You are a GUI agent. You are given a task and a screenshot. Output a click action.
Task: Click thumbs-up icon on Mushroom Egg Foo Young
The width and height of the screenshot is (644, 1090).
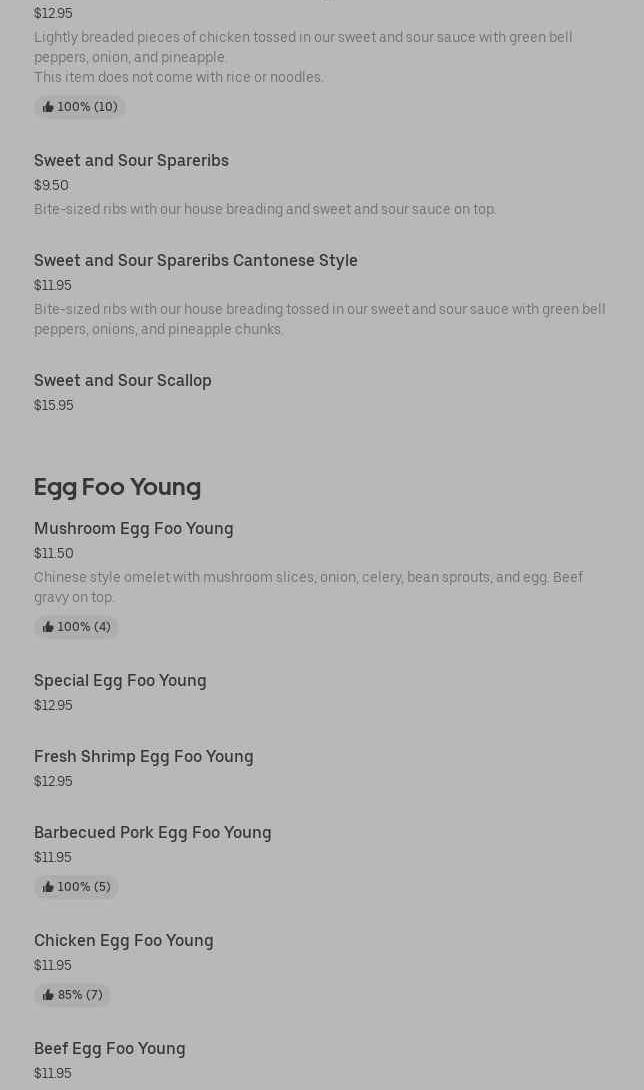pos(48,627)
